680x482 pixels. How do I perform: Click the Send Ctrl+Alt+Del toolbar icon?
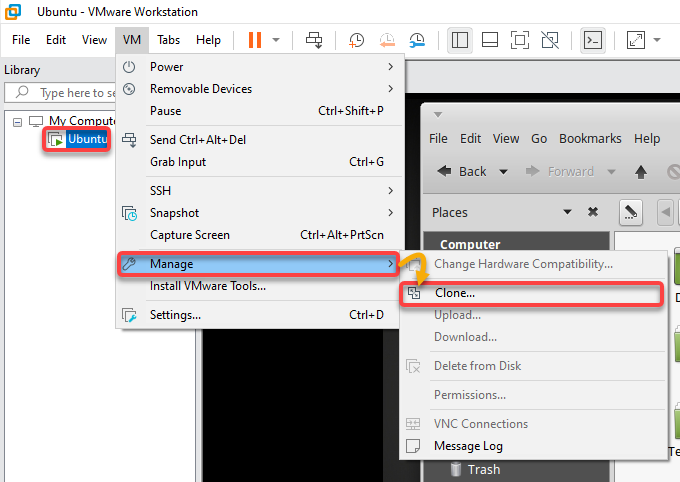click(x=314, y=40)
